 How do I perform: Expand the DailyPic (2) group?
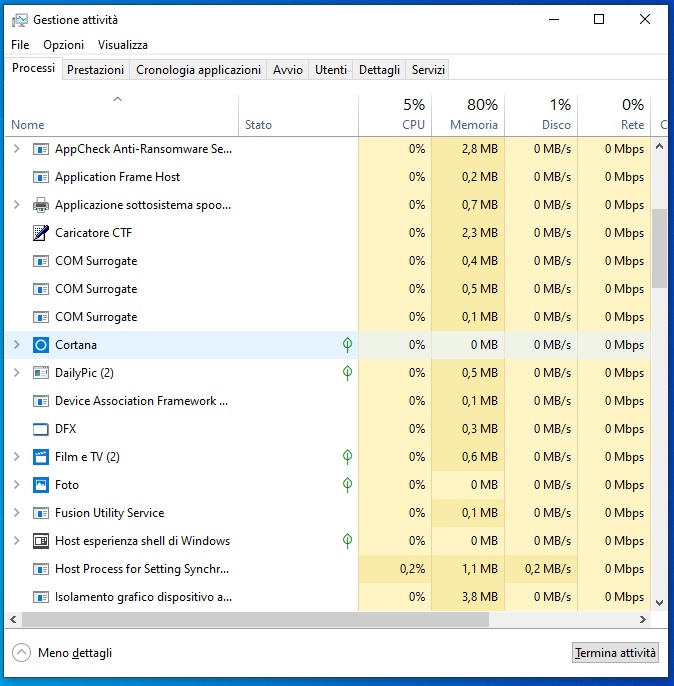pyautogui.click(x=17, y=373)
